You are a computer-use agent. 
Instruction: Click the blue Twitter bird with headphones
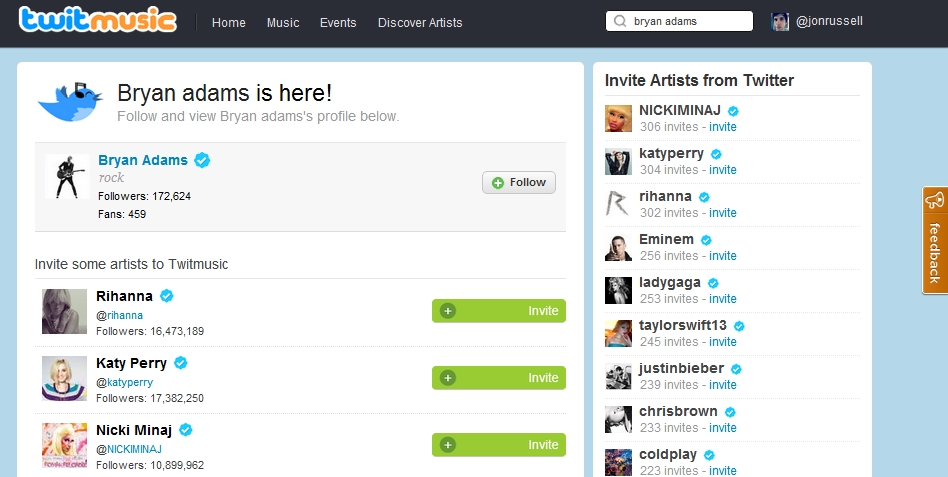pyautogui.click(x=70, y=102)
